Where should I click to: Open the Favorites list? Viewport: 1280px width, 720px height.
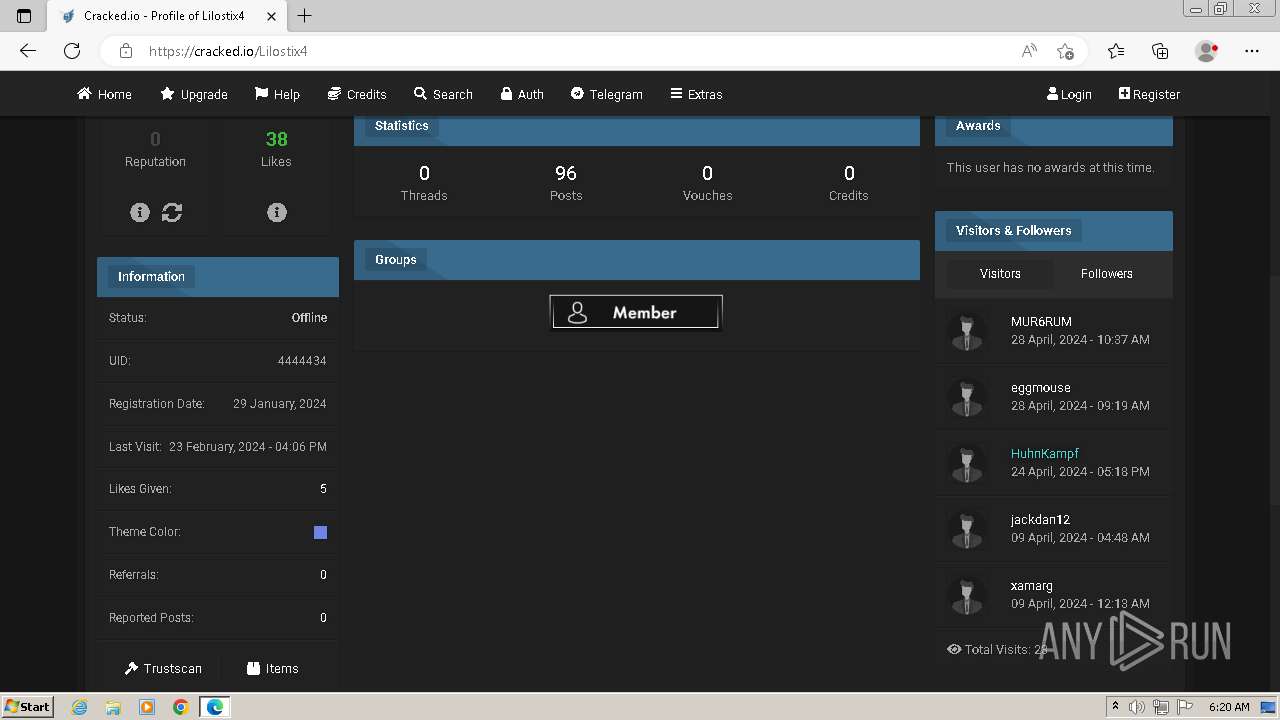[1116, 51]
